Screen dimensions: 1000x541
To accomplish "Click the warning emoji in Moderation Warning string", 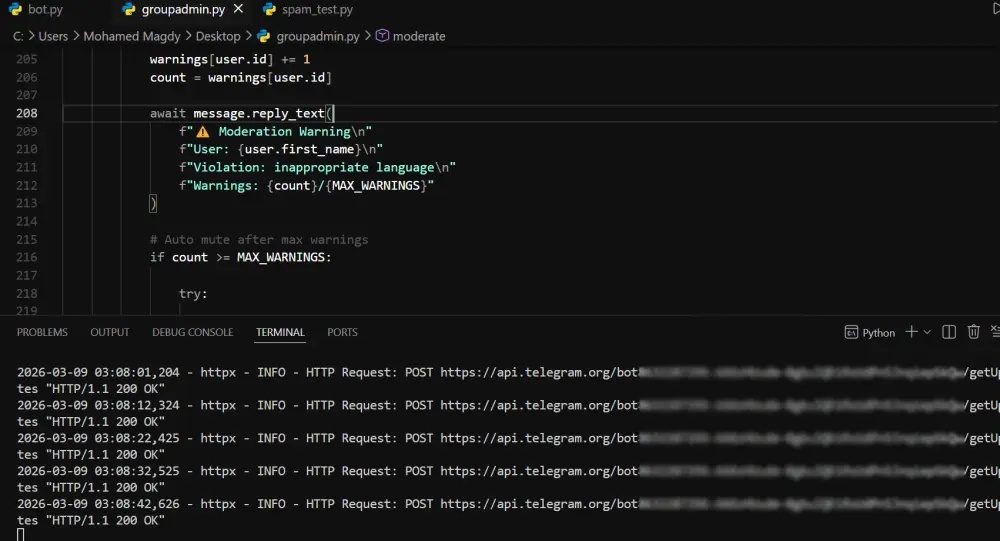I will (203, 132).
